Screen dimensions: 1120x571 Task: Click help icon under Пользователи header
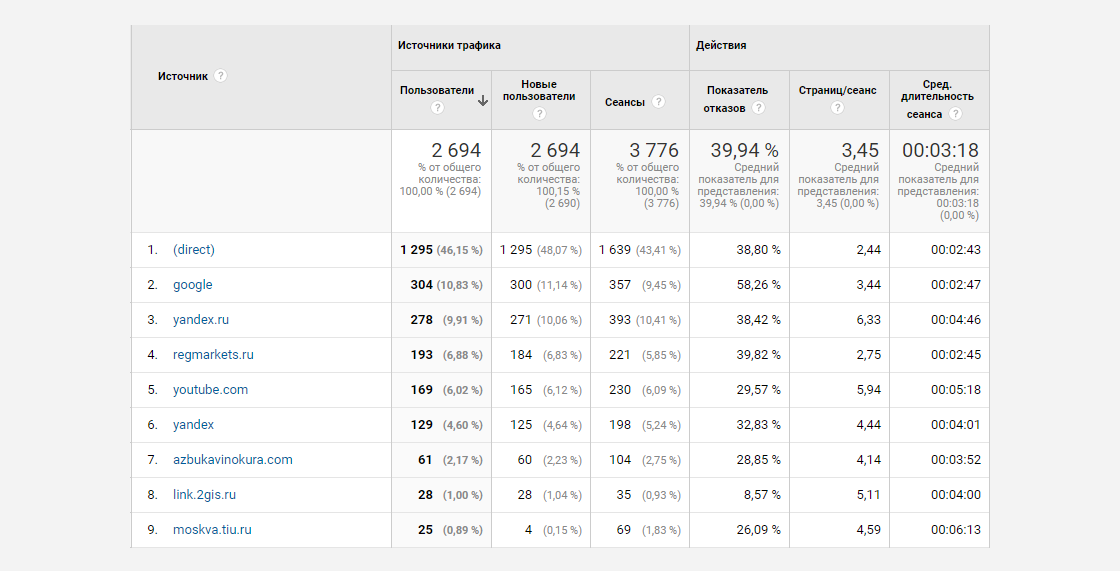[x=438, y=107]
